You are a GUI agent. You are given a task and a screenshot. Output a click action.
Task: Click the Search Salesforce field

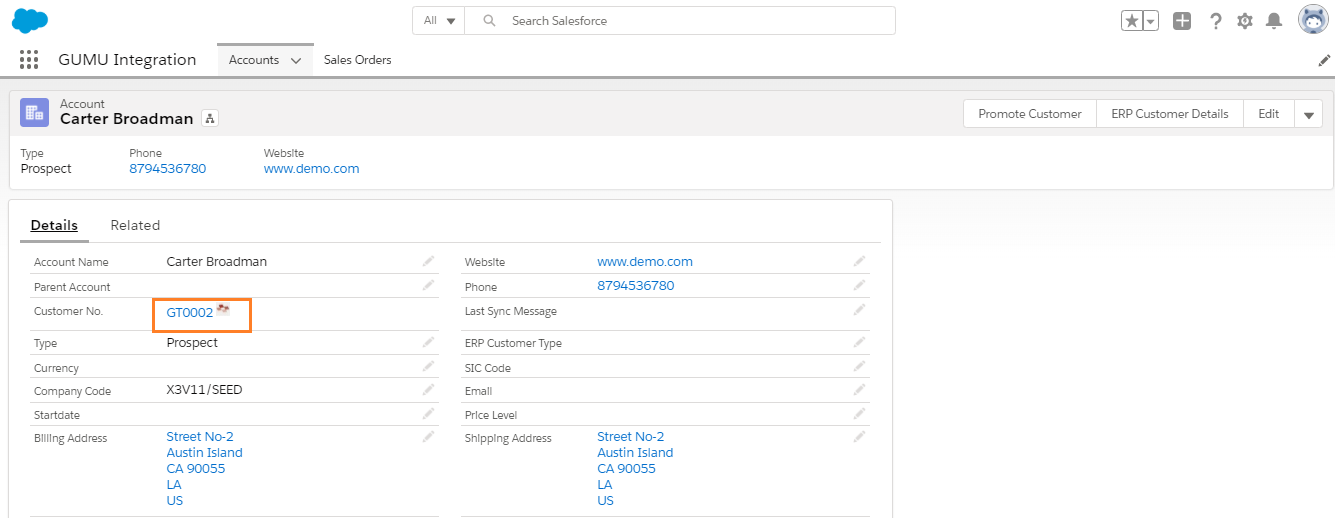click(681, 20)
